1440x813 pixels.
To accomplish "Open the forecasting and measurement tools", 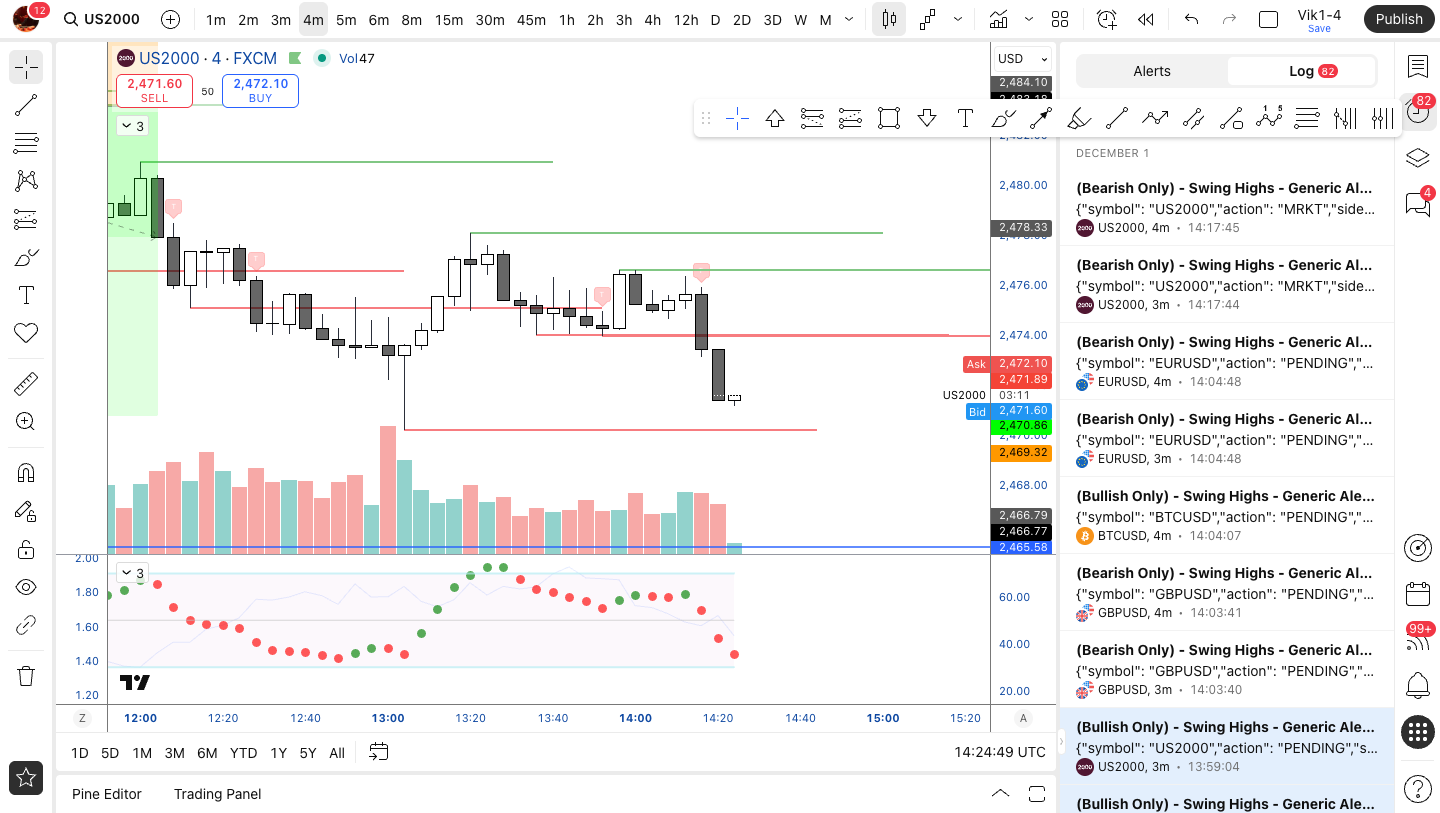I will 26,219.
